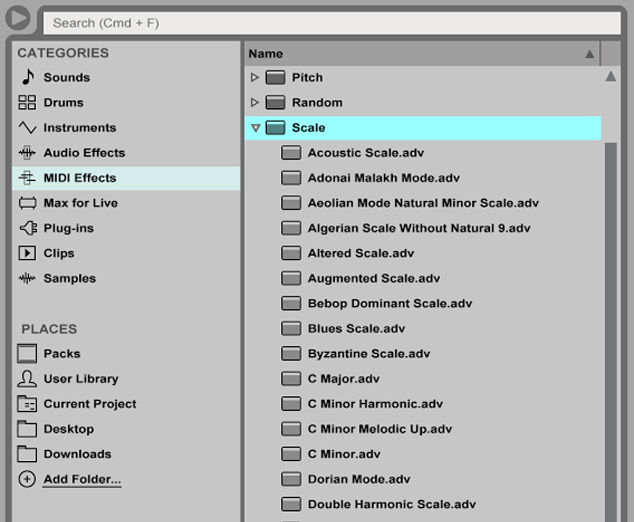Select Aeolian Mode Natural Minor Scale.adv
The width and height of the screenshot is (634, 522).
click(423, 203)
